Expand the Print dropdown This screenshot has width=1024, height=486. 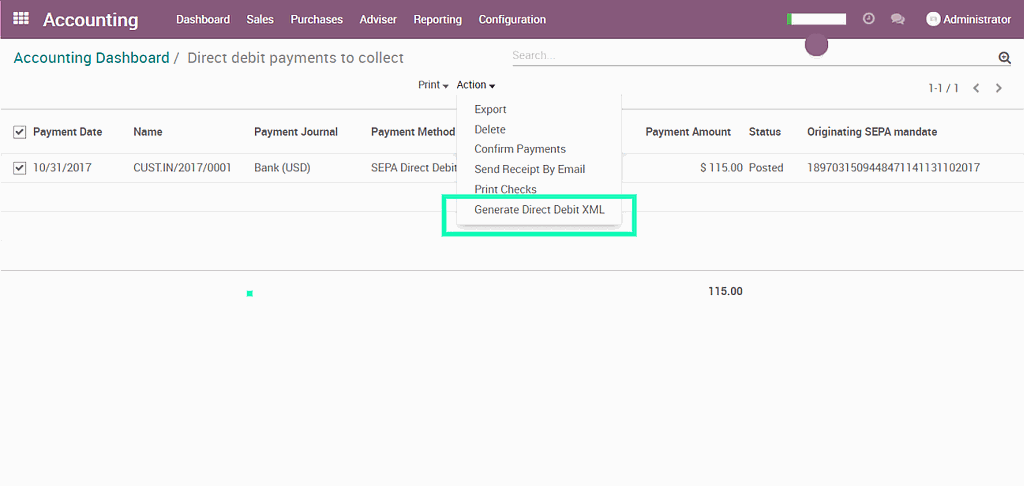(433, 85)
